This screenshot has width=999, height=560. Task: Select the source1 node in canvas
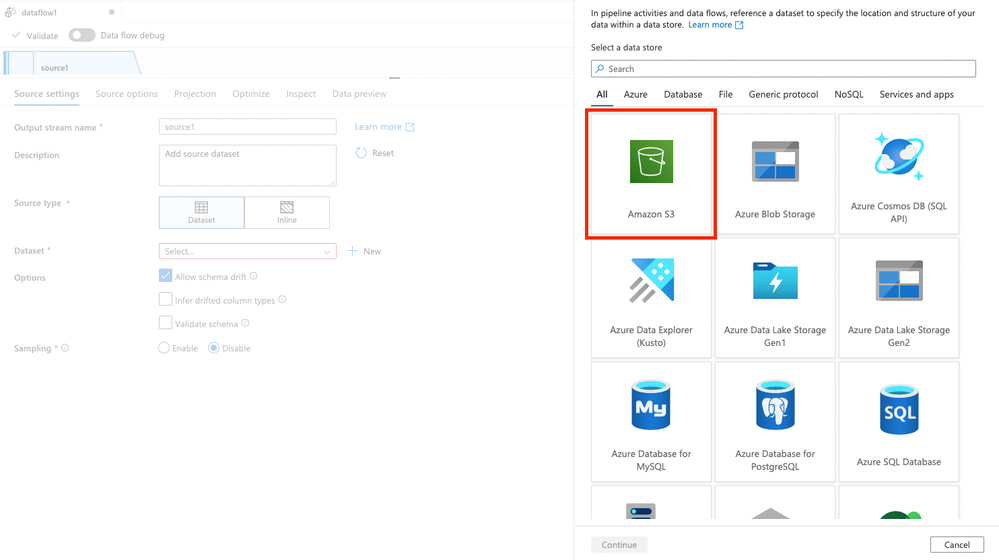coord(73,64)
